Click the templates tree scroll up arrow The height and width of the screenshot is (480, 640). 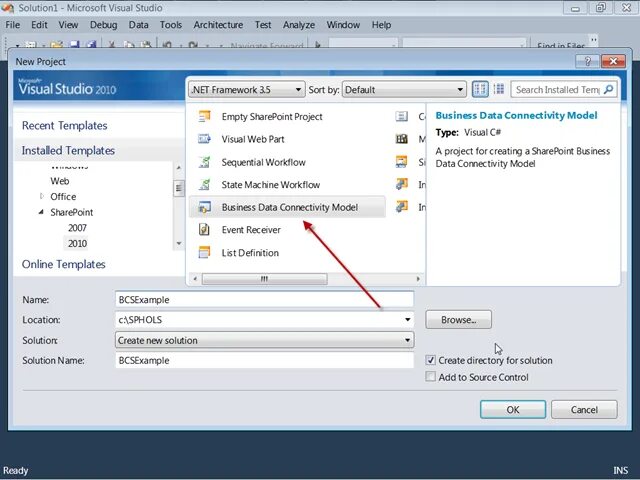tap(178, 167)
